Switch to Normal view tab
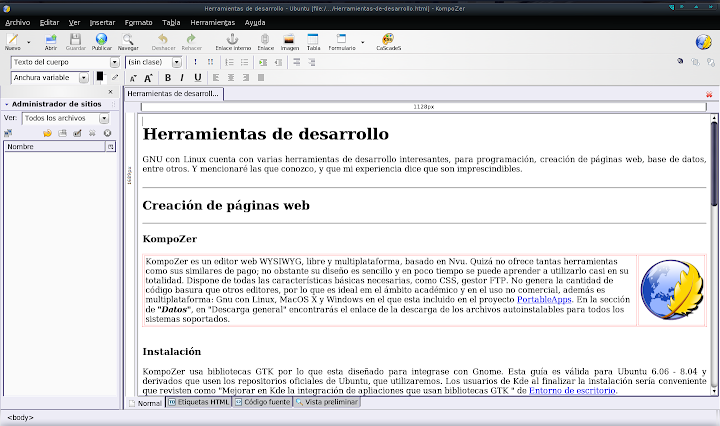 coord(145,403)
